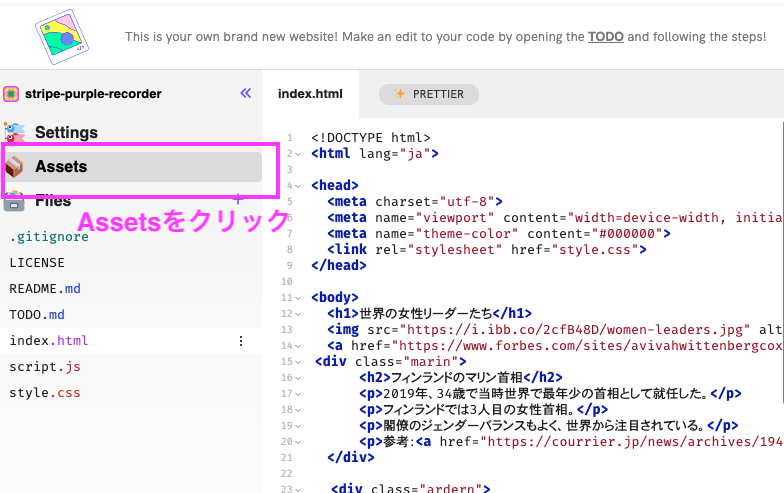Fold the marin div on line 15
This screenshot has width=784, height=493.
298,361
